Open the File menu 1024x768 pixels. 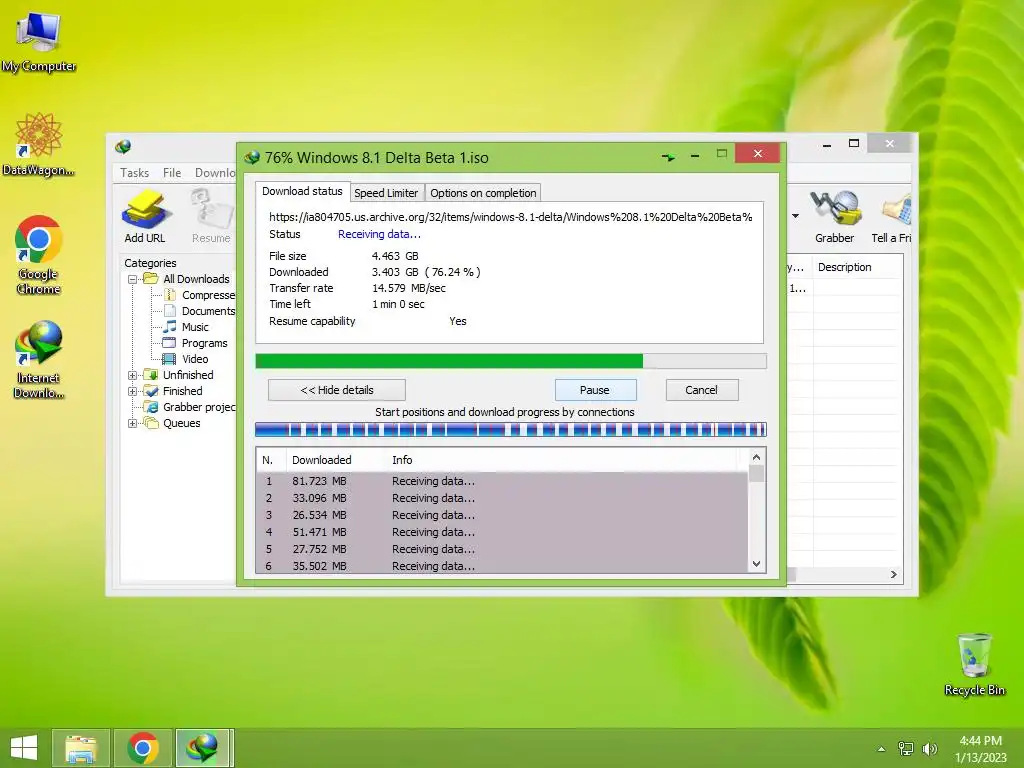coord(172,173)
